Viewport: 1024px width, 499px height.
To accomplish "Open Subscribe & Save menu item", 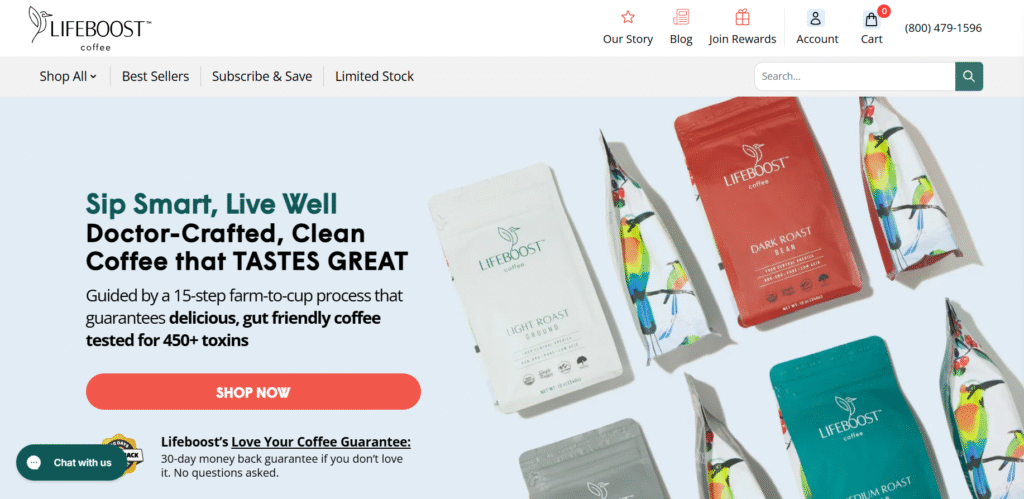I will tap(262, 76).
